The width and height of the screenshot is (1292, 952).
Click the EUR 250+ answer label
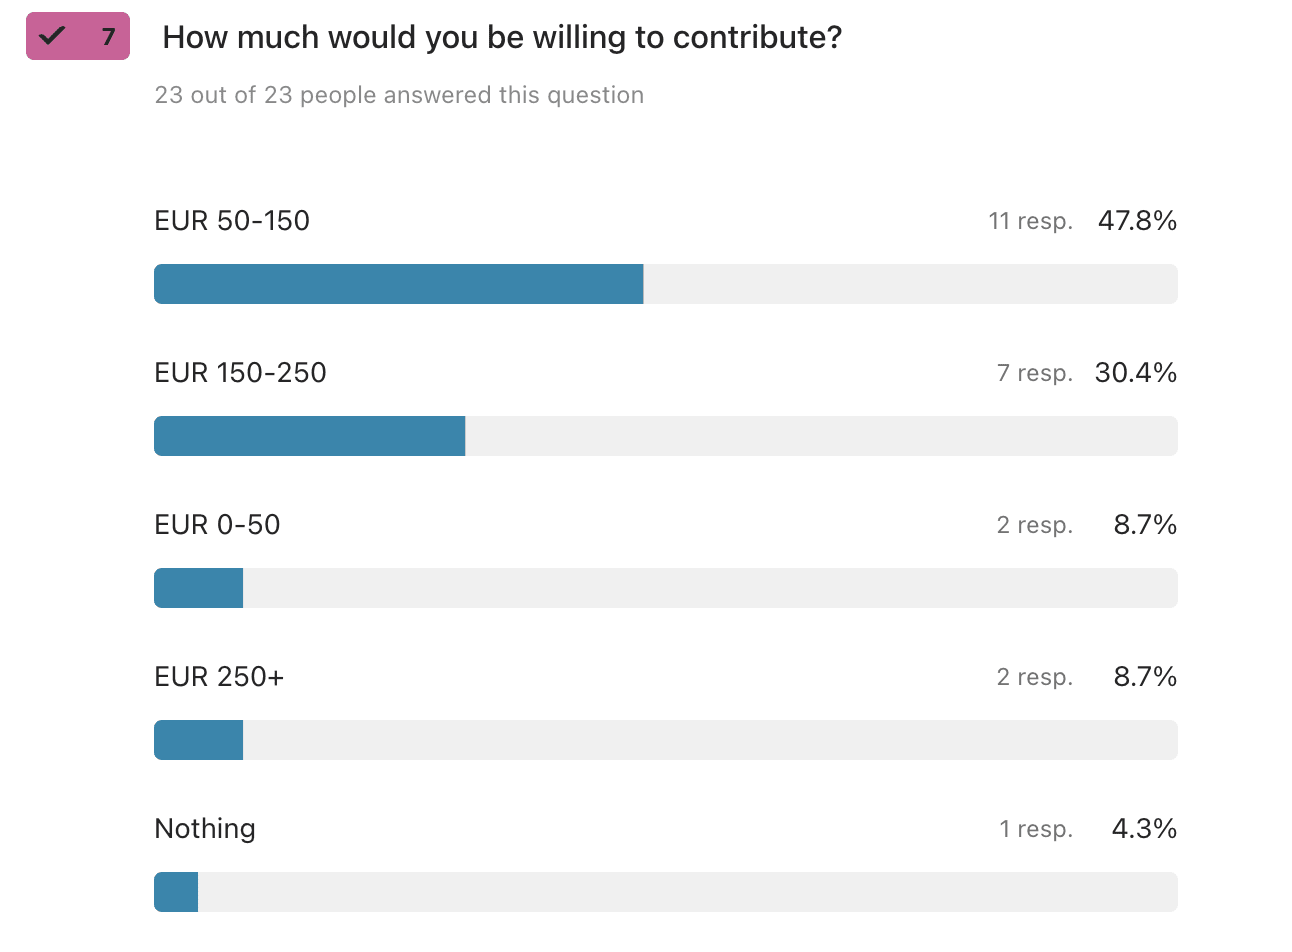tap(219, 677)
